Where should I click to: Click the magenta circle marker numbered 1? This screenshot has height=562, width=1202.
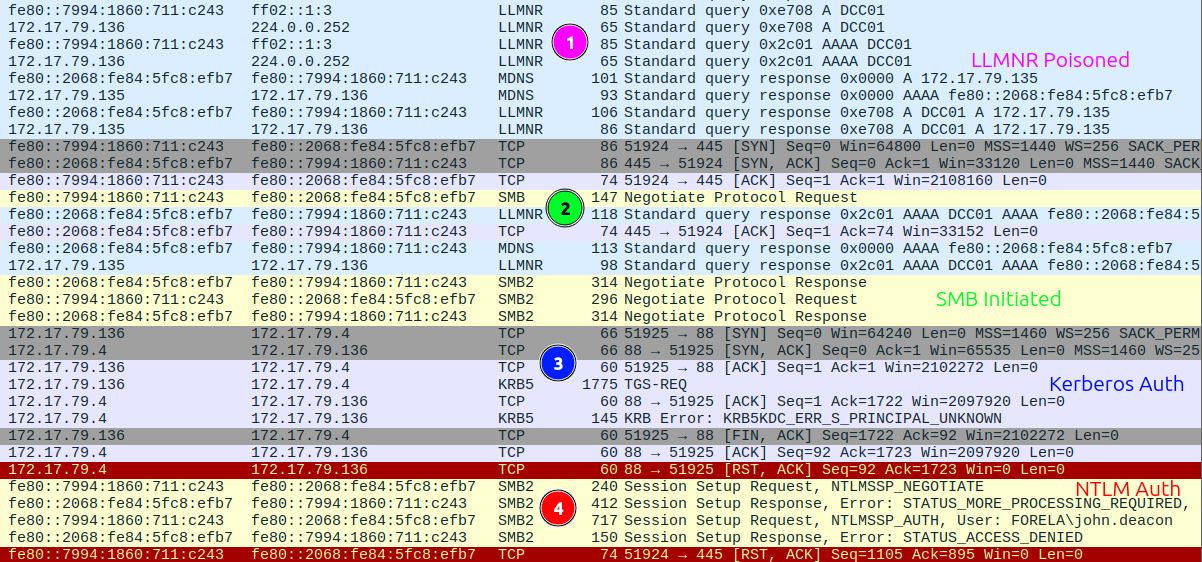pos(570,43)
